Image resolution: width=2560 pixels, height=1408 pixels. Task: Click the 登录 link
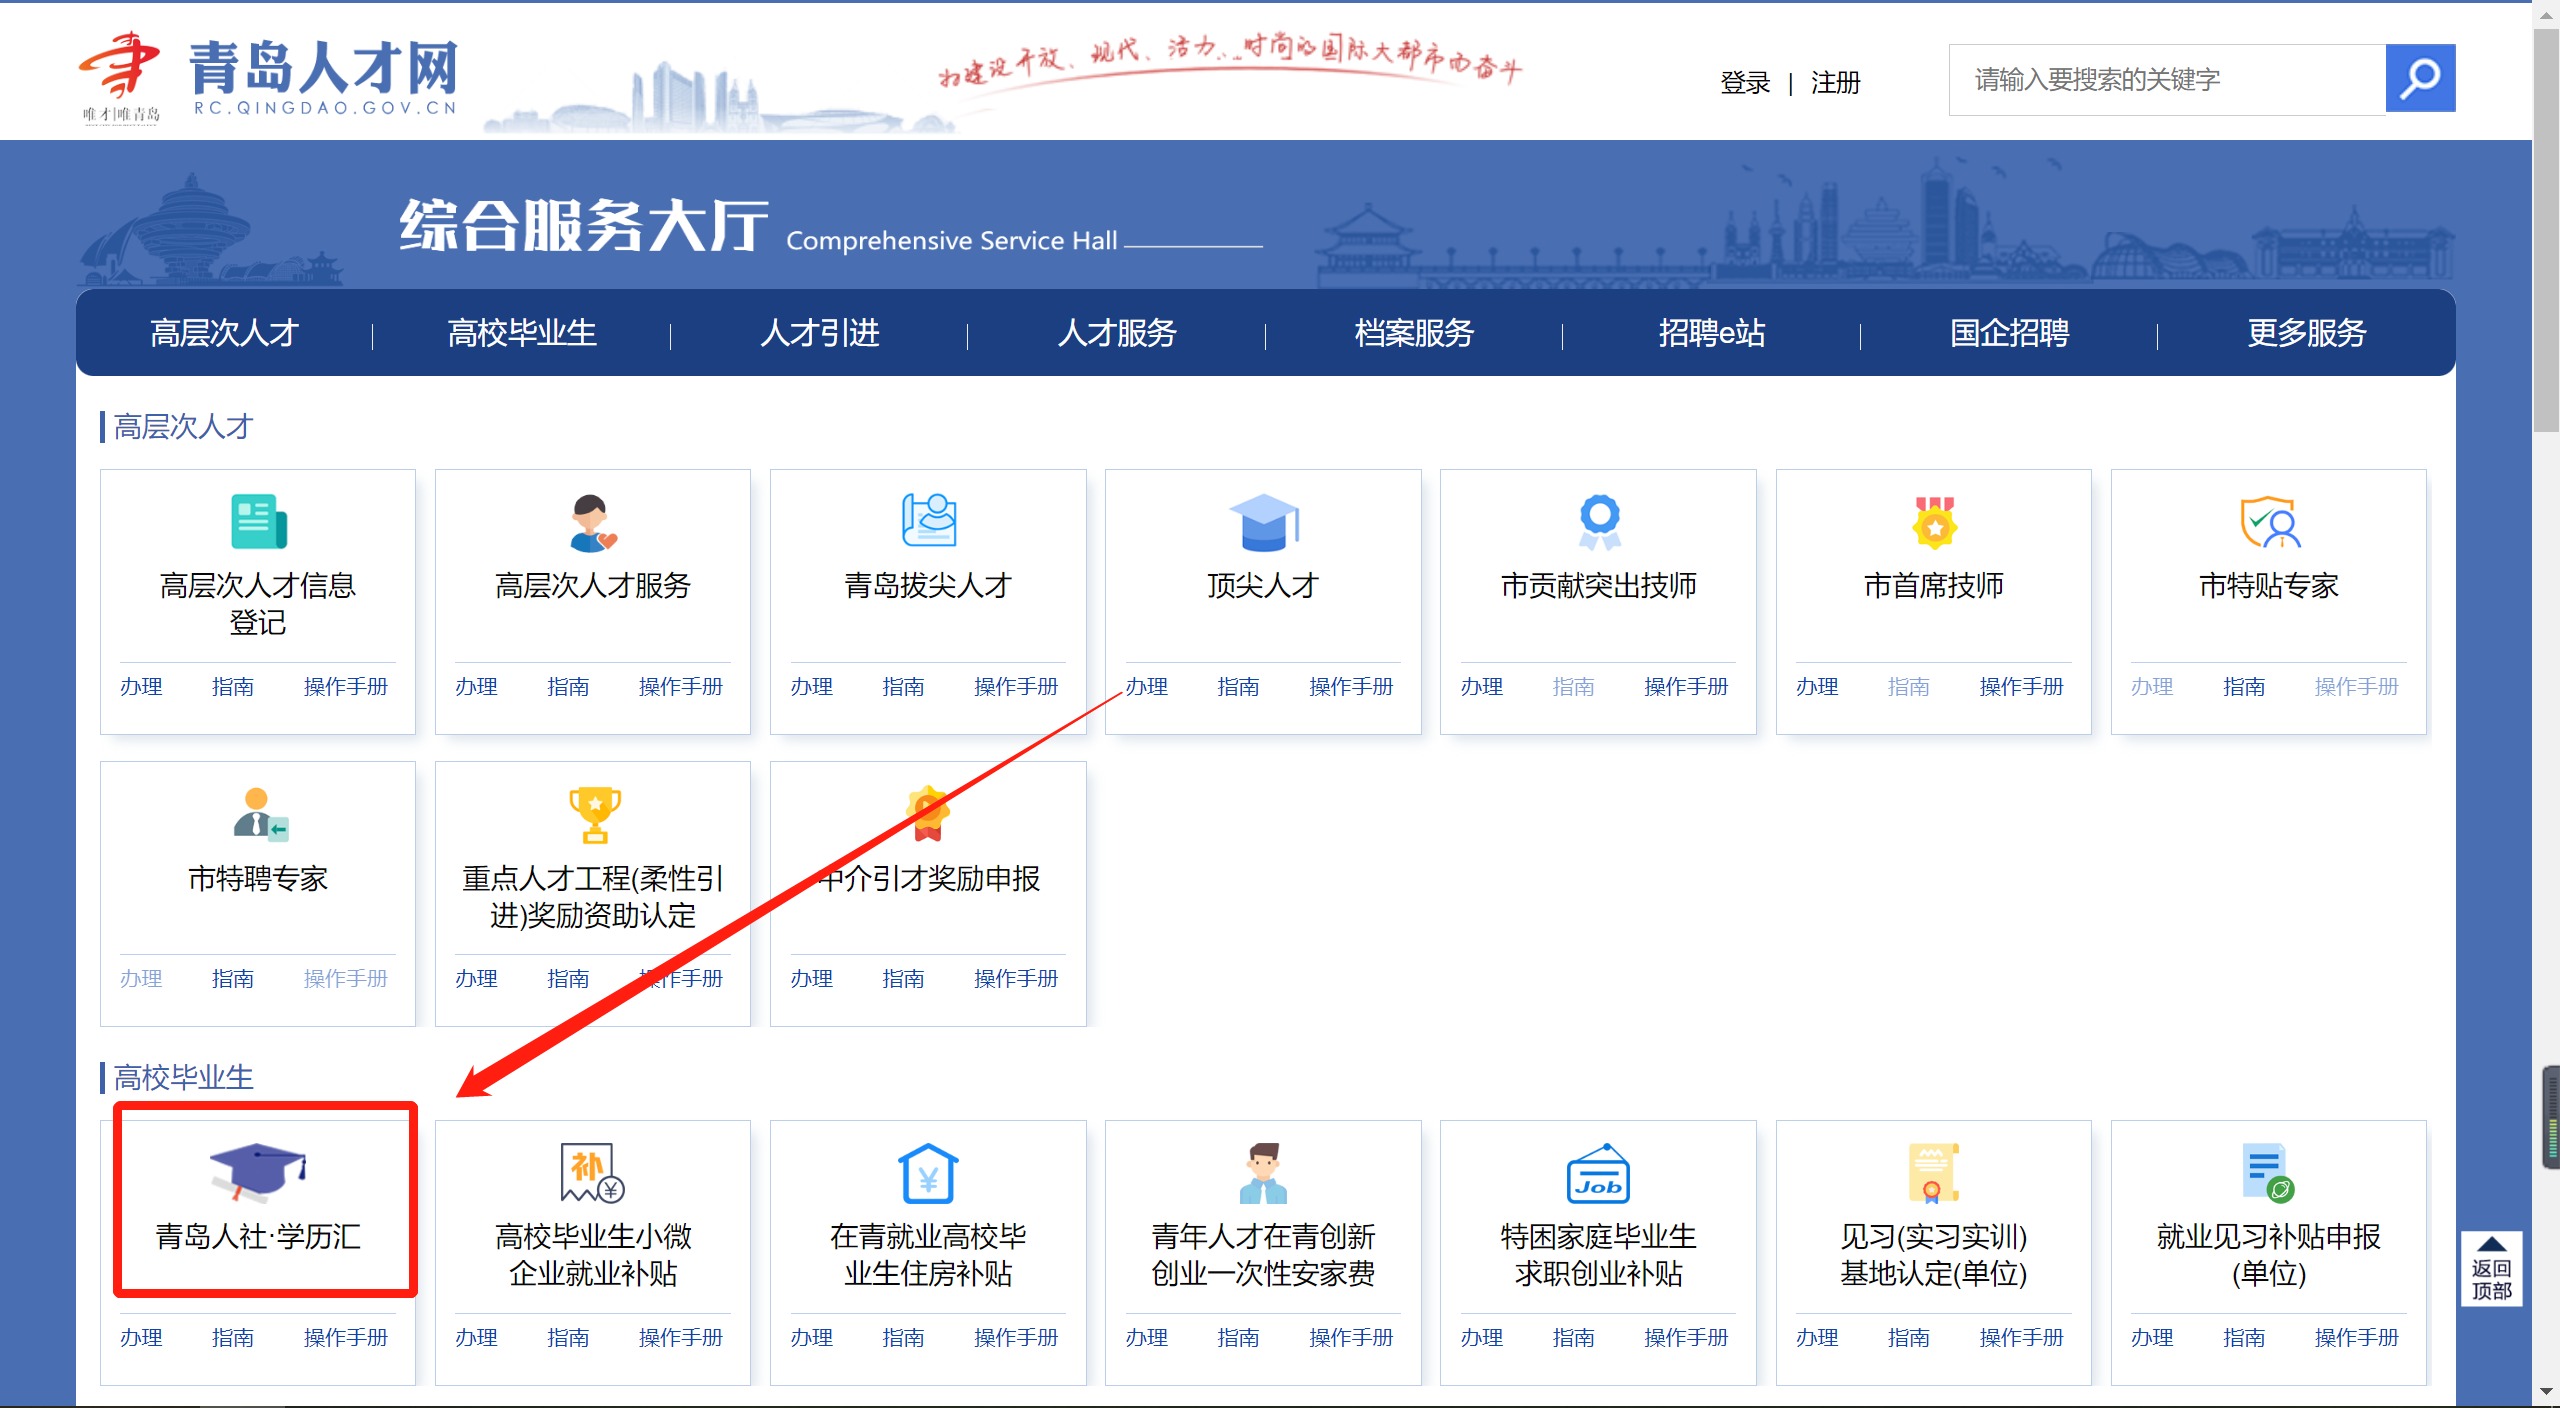[x=1744, y=82]
